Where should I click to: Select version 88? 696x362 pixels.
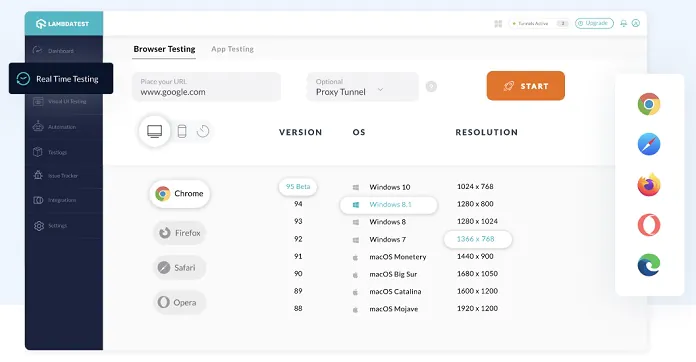click(x=298, y=308)
